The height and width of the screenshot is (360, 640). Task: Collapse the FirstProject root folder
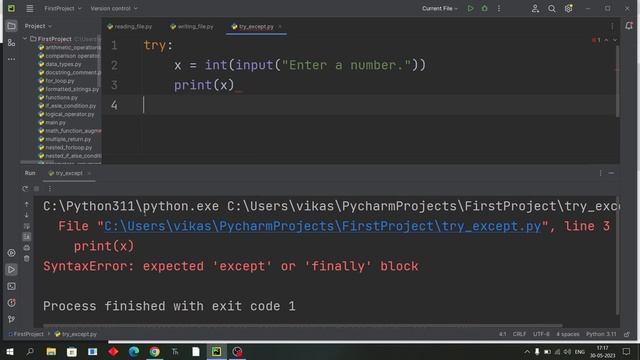[25, 39]
